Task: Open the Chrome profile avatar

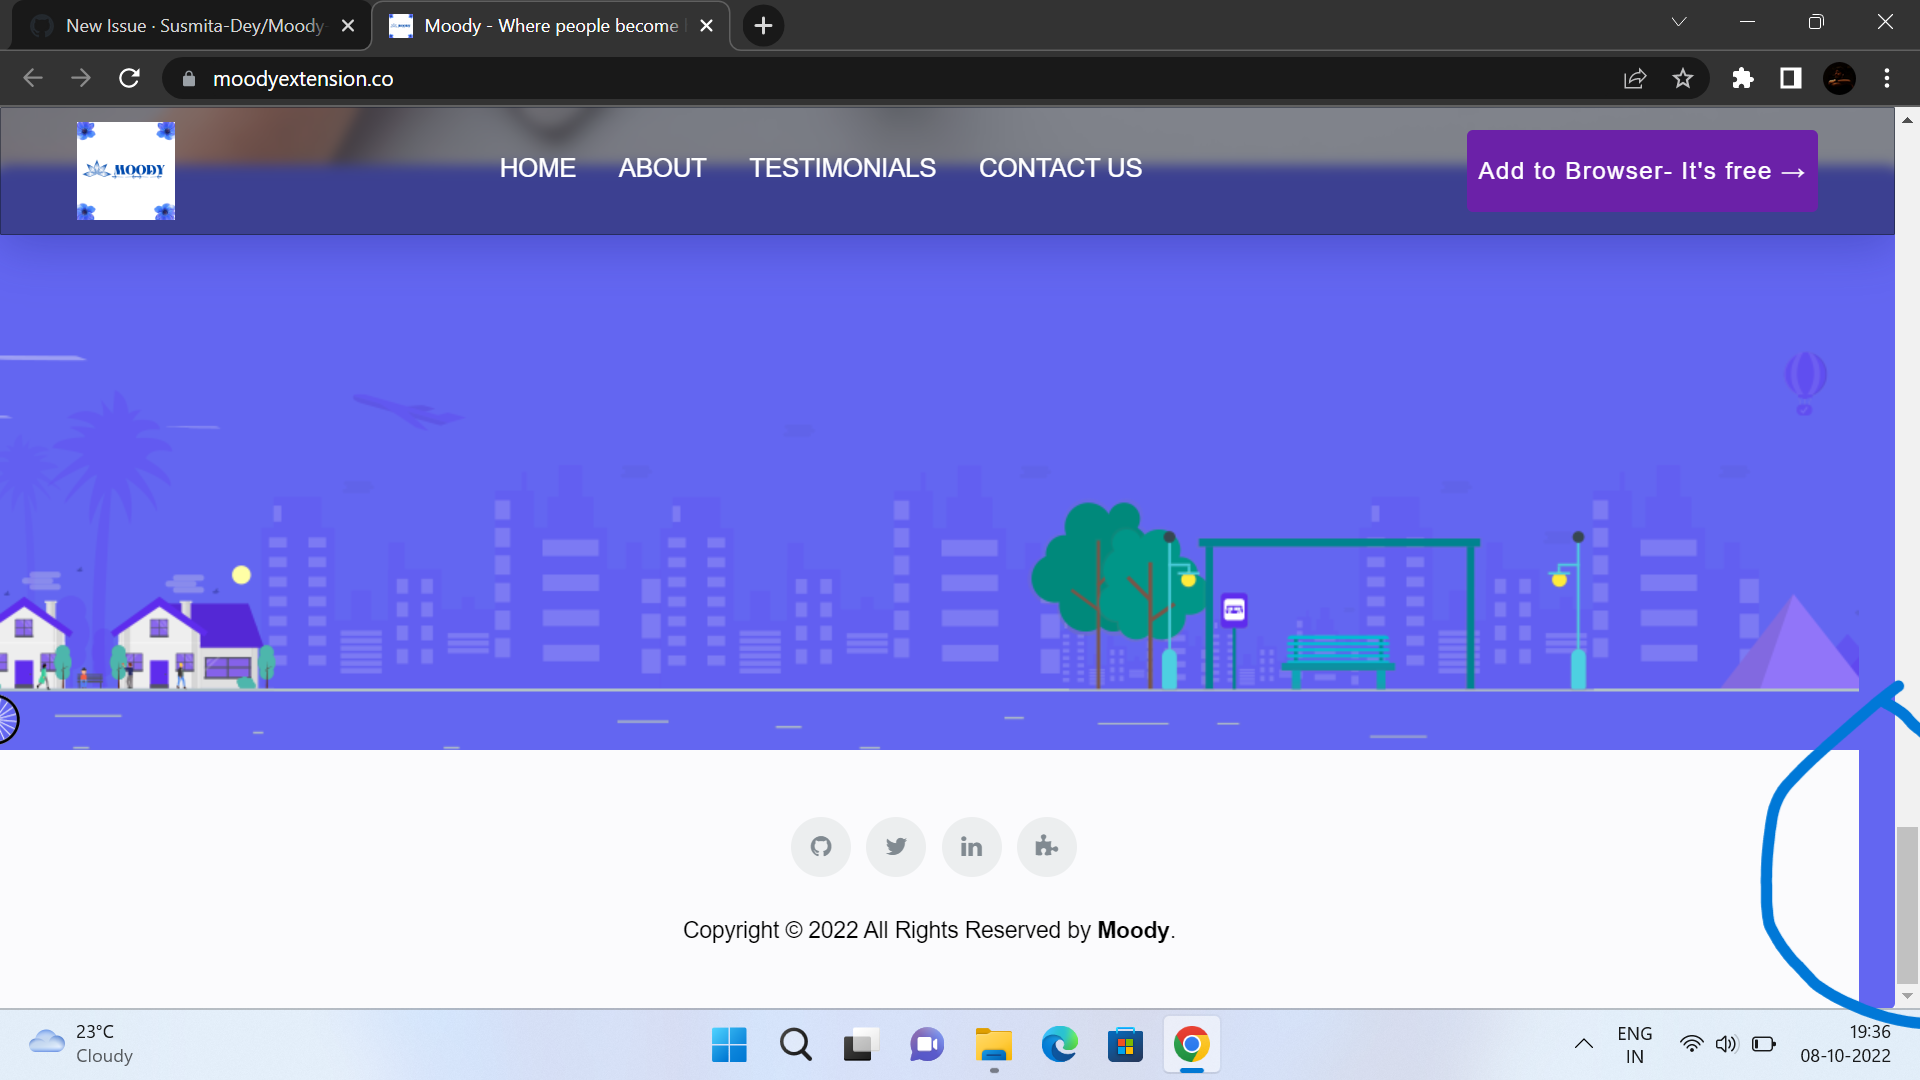Action: [1839, 78]
